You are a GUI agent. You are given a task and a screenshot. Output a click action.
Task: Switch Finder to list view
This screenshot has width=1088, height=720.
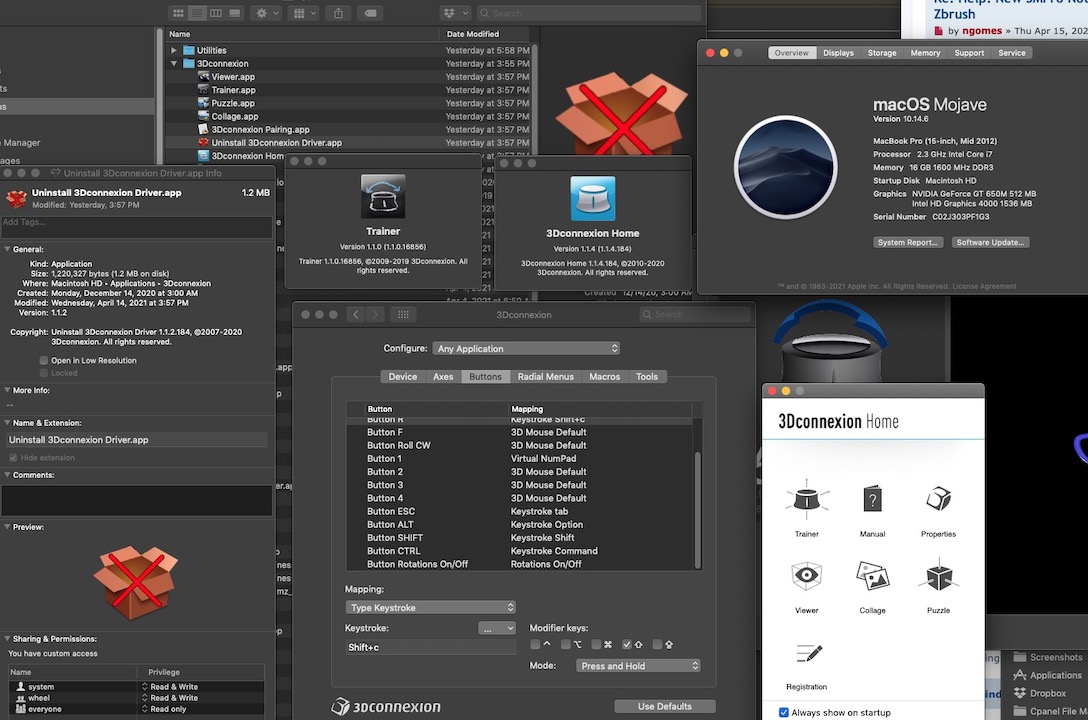pos(197,13)
